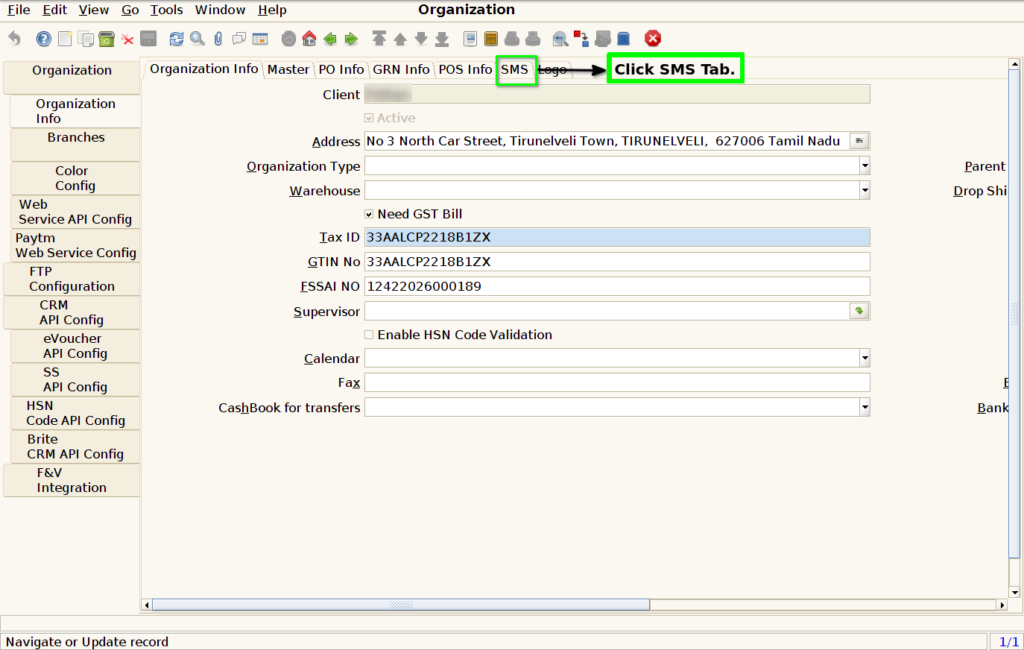Expand the Warehouse dropdown
1024x650 pixels.
coord(865,191)
